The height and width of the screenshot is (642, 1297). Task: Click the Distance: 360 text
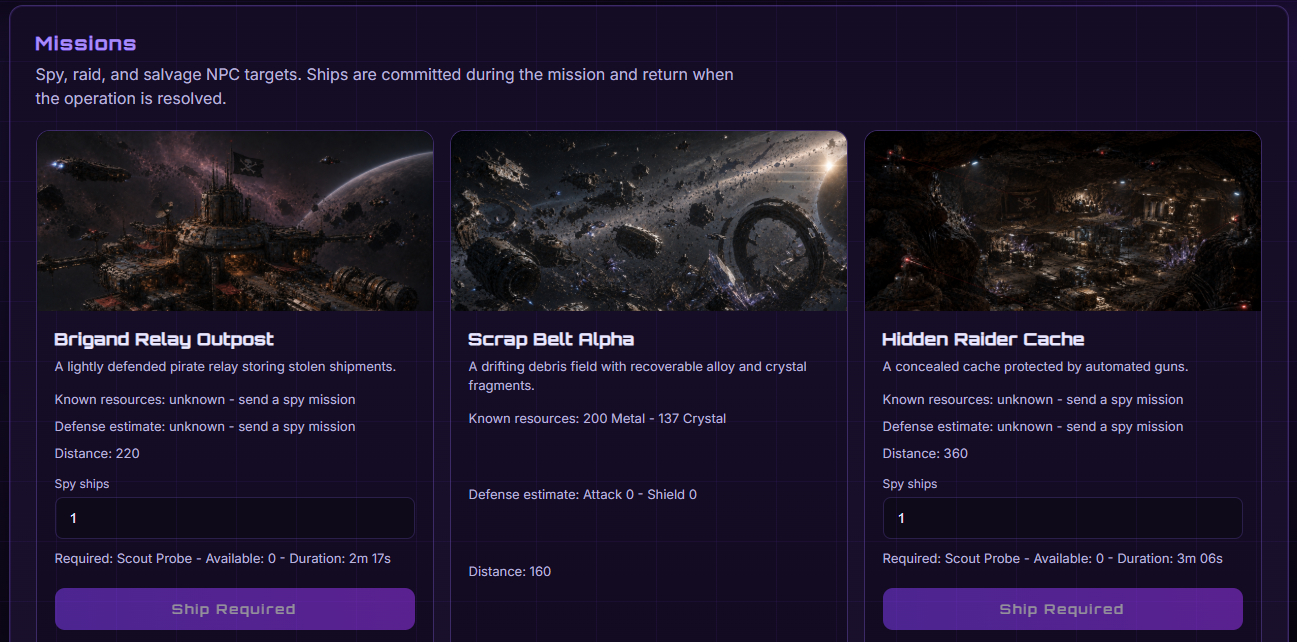click(x=925, y=453)
